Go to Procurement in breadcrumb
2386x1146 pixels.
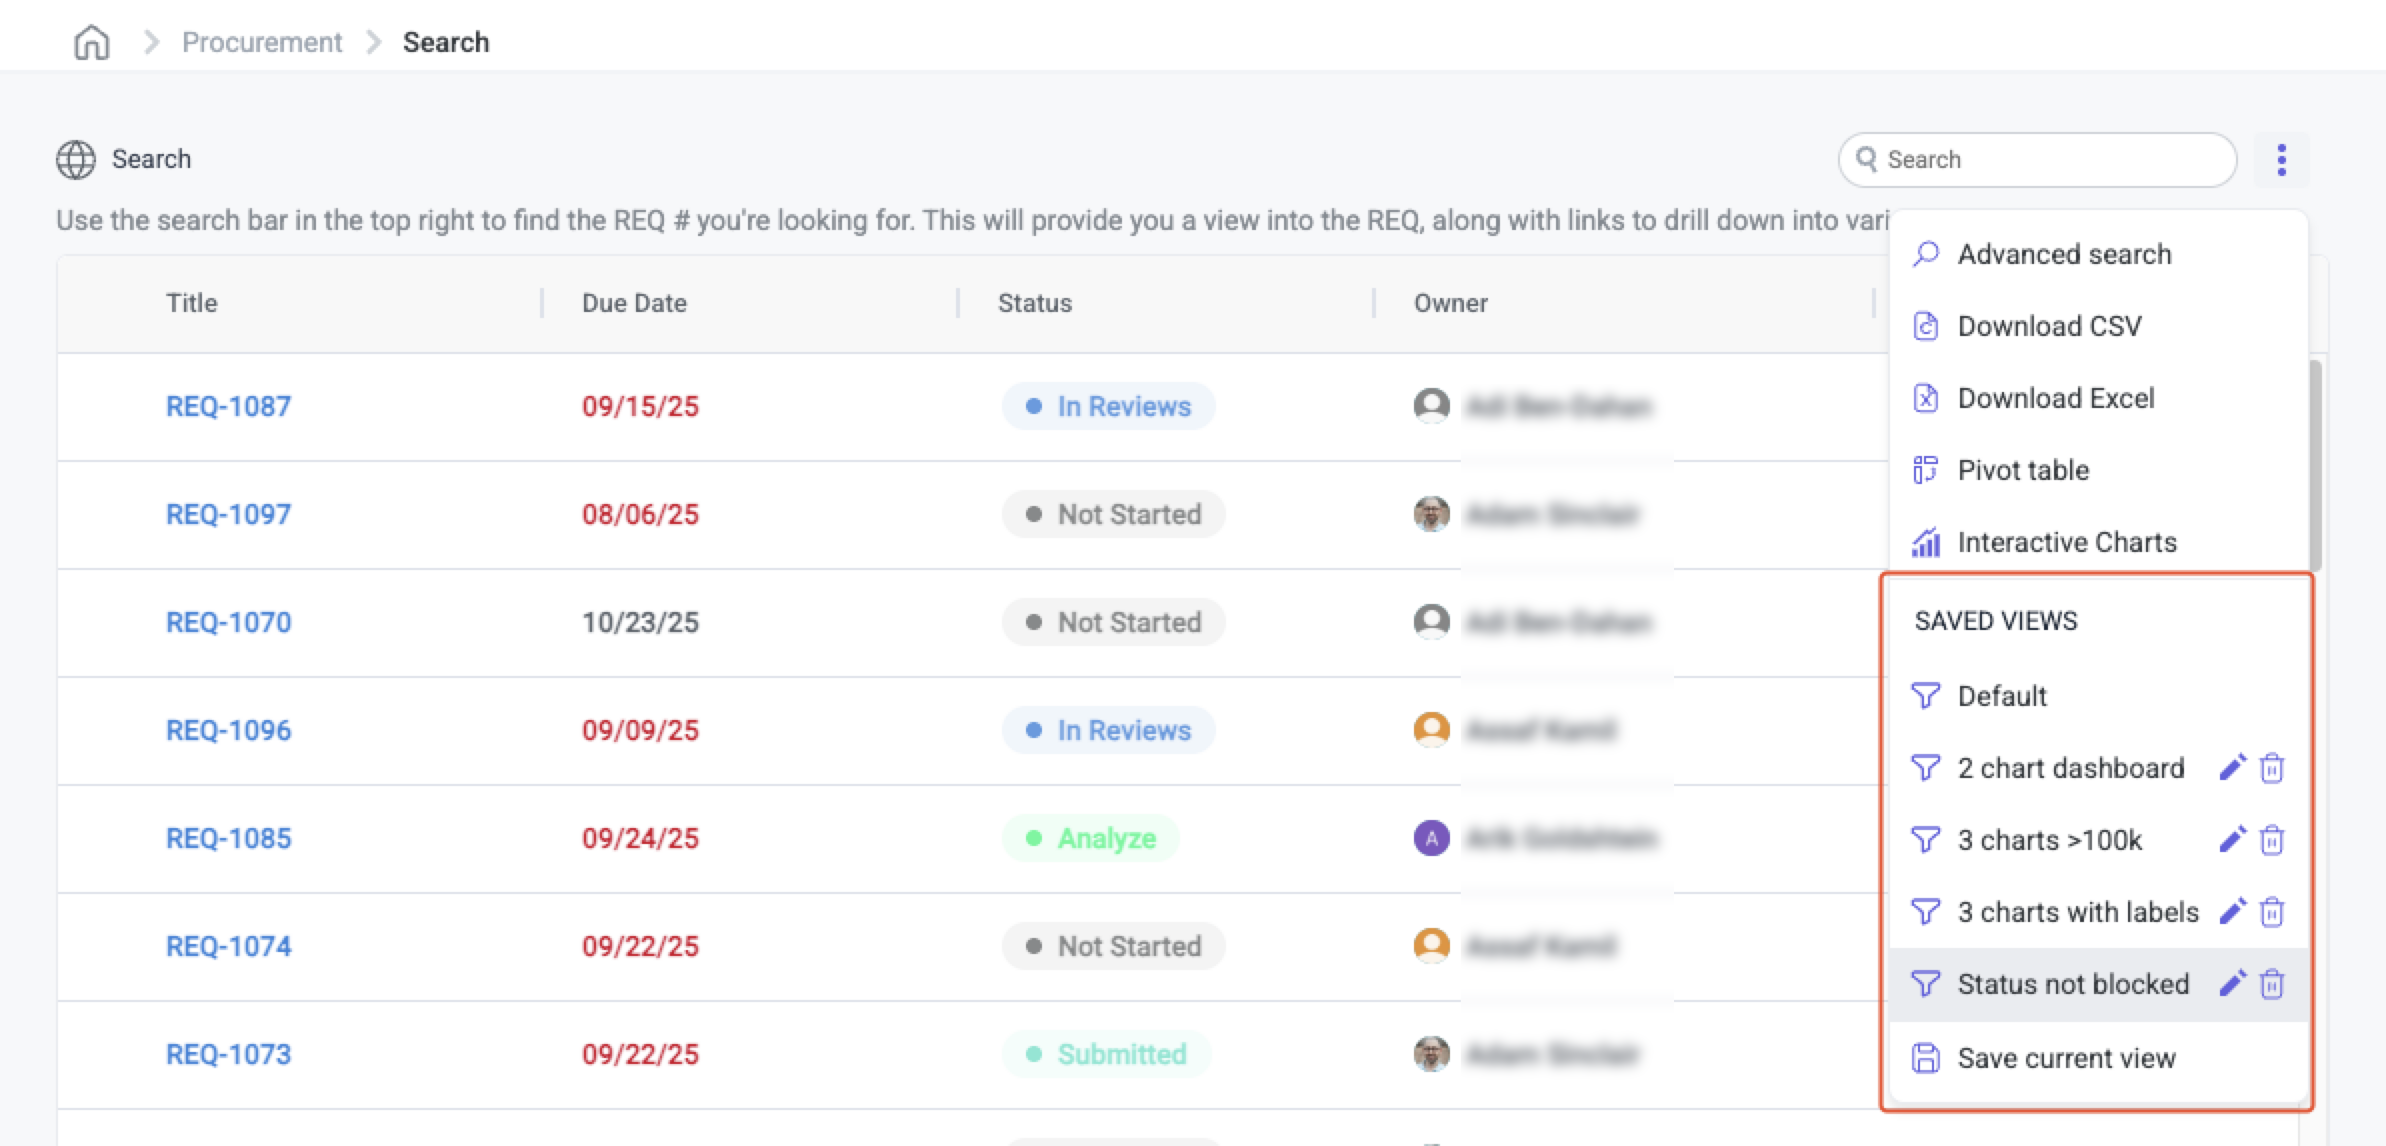tap(262, 42)
